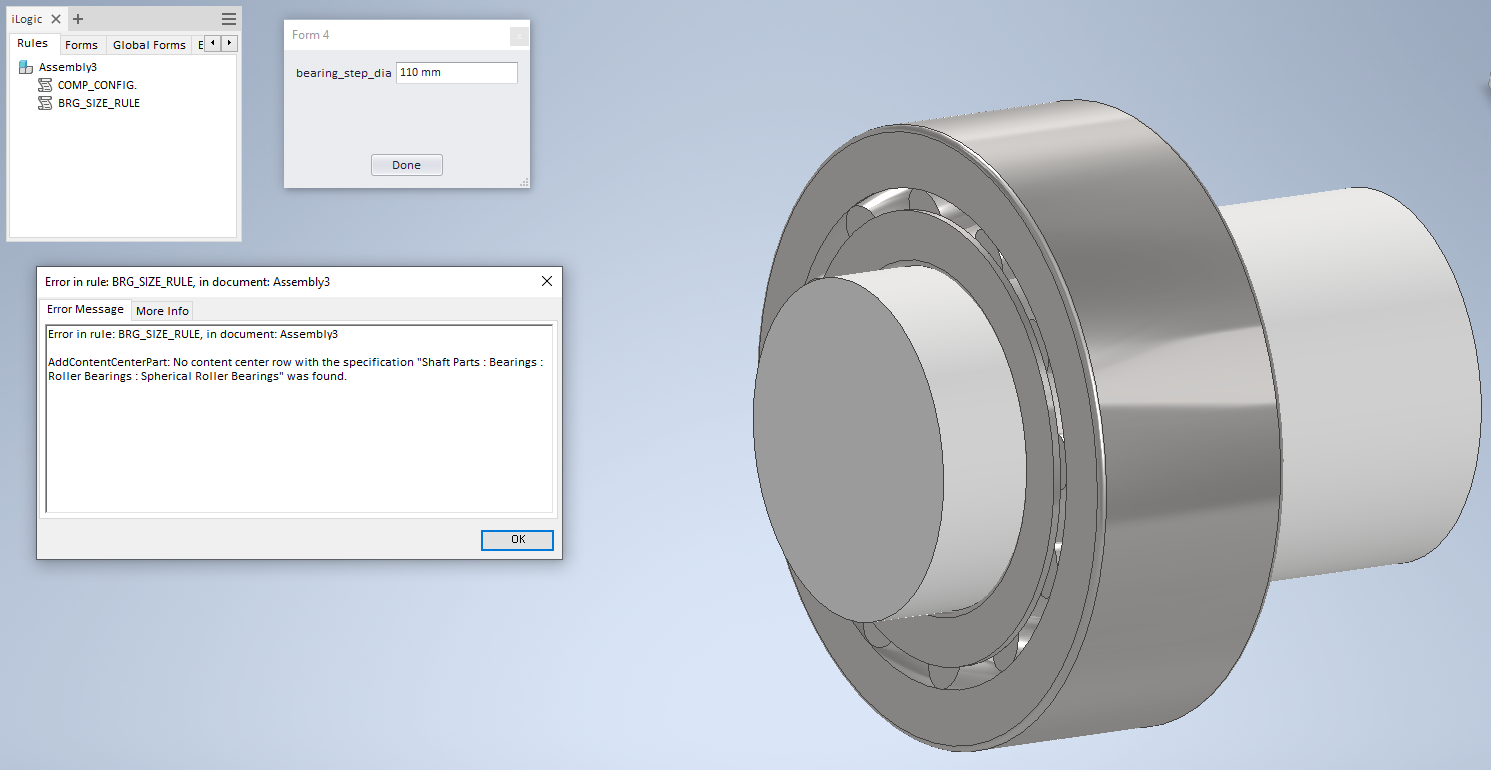The image size is (1491, 770).
Task: Switch to the More Info tab in error dialog
Action: coord(161,310)
